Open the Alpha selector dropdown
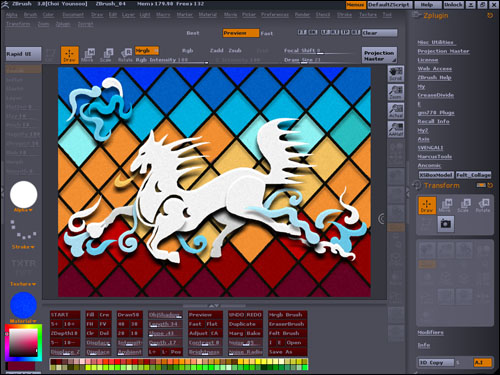Screen dimensions: 500x375 (23, 210)
